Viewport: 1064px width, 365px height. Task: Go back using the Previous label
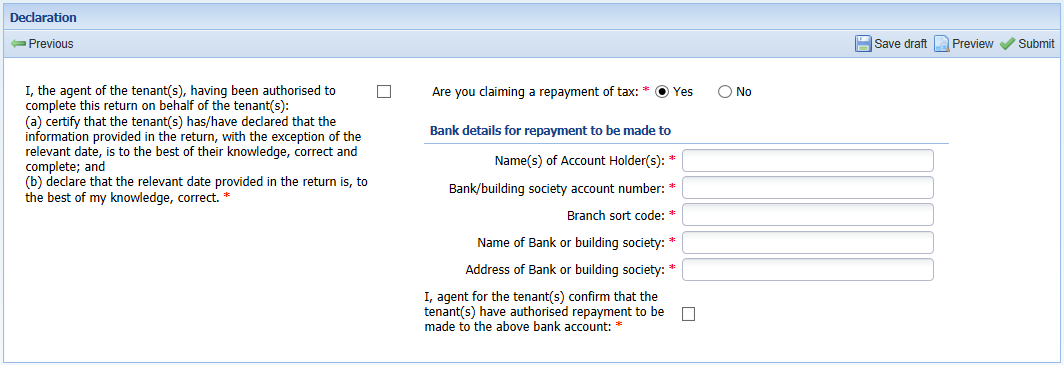(x=51, y=44)
